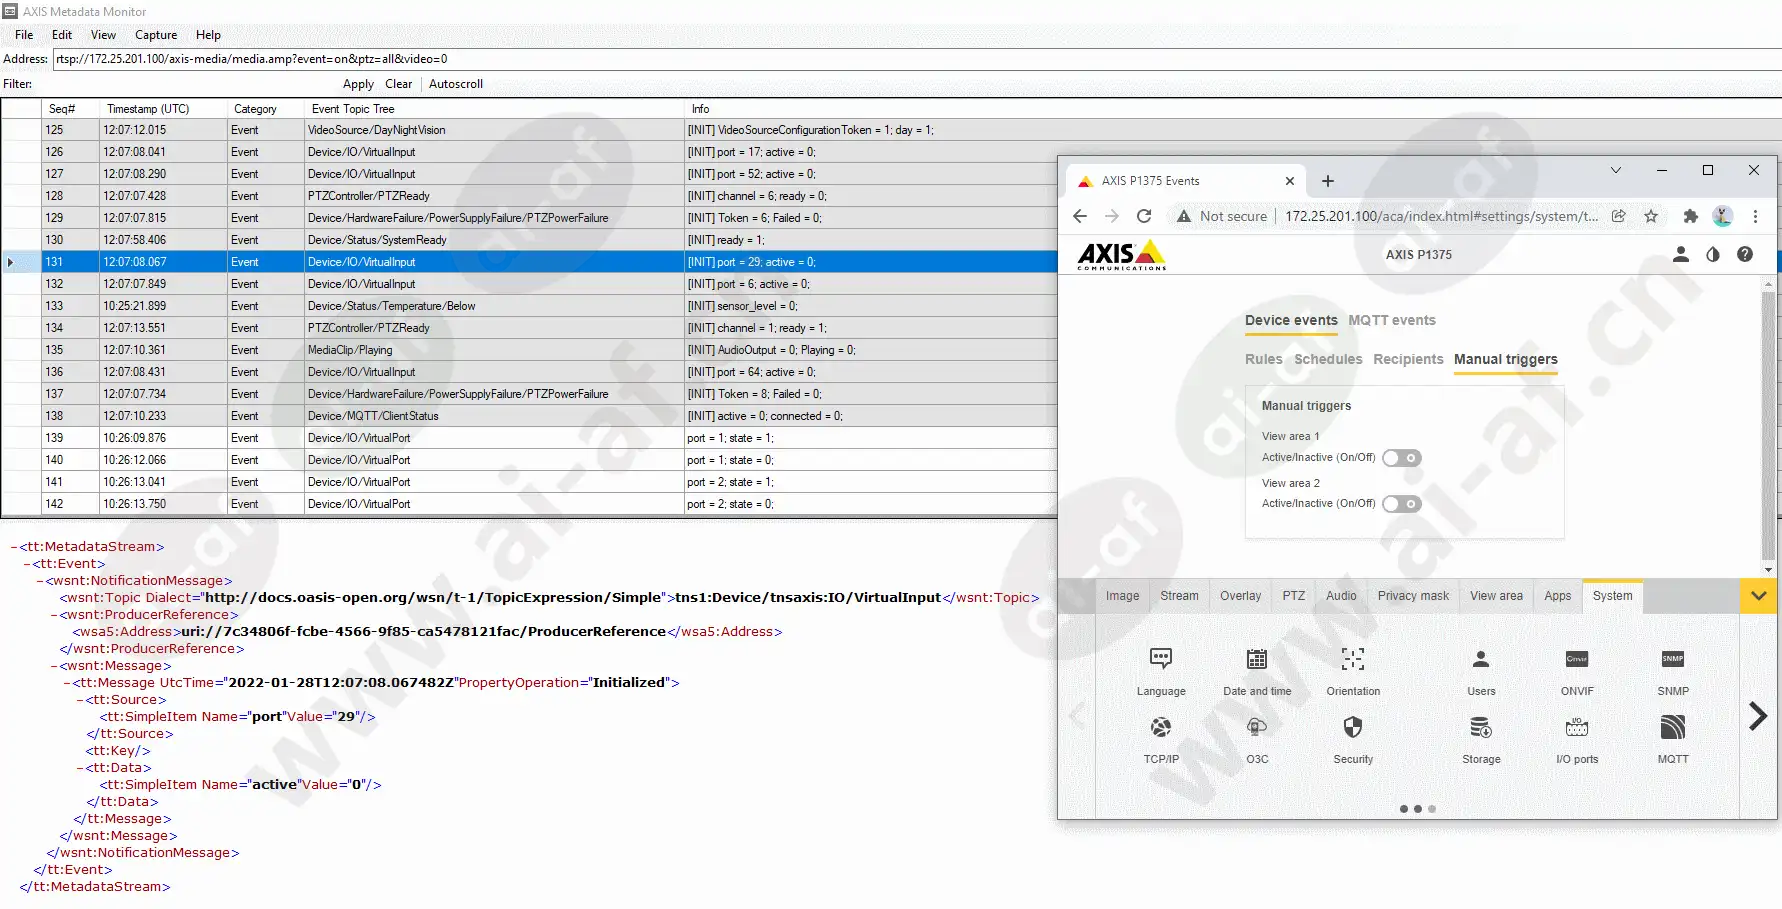Collapse the tt:Event XML node
This screenshot has height=909, width=1782.
[x=27, y=564]
